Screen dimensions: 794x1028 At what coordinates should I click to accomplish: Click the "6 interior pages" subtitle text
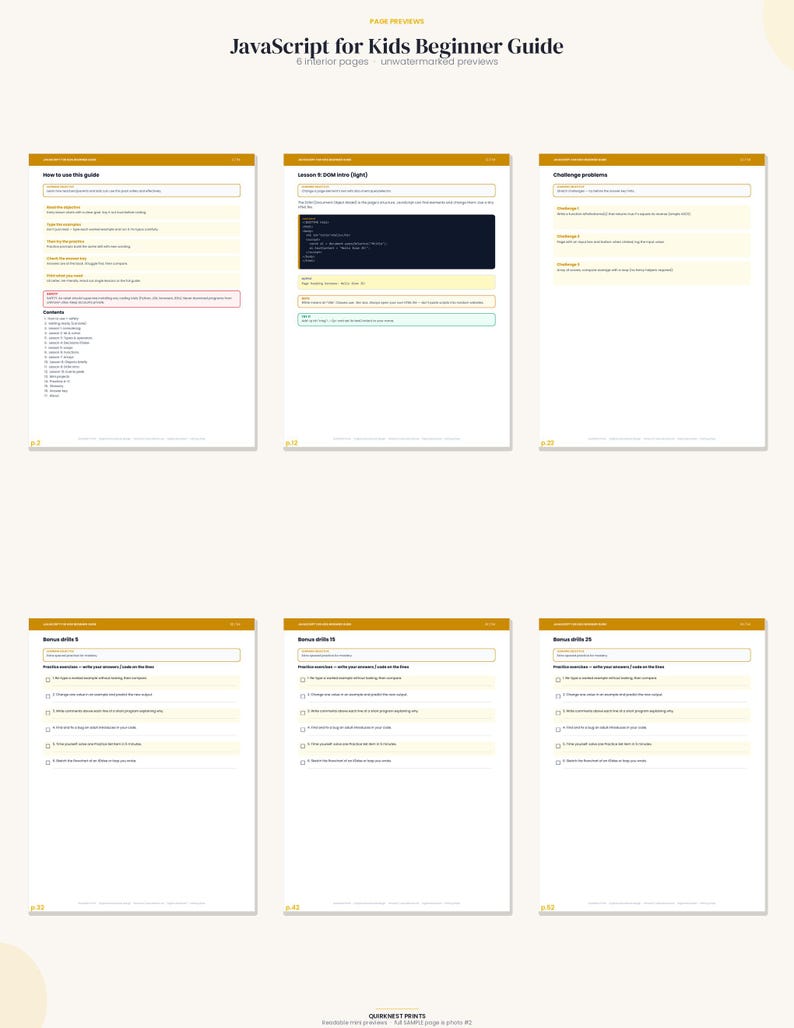click(332, 62)
